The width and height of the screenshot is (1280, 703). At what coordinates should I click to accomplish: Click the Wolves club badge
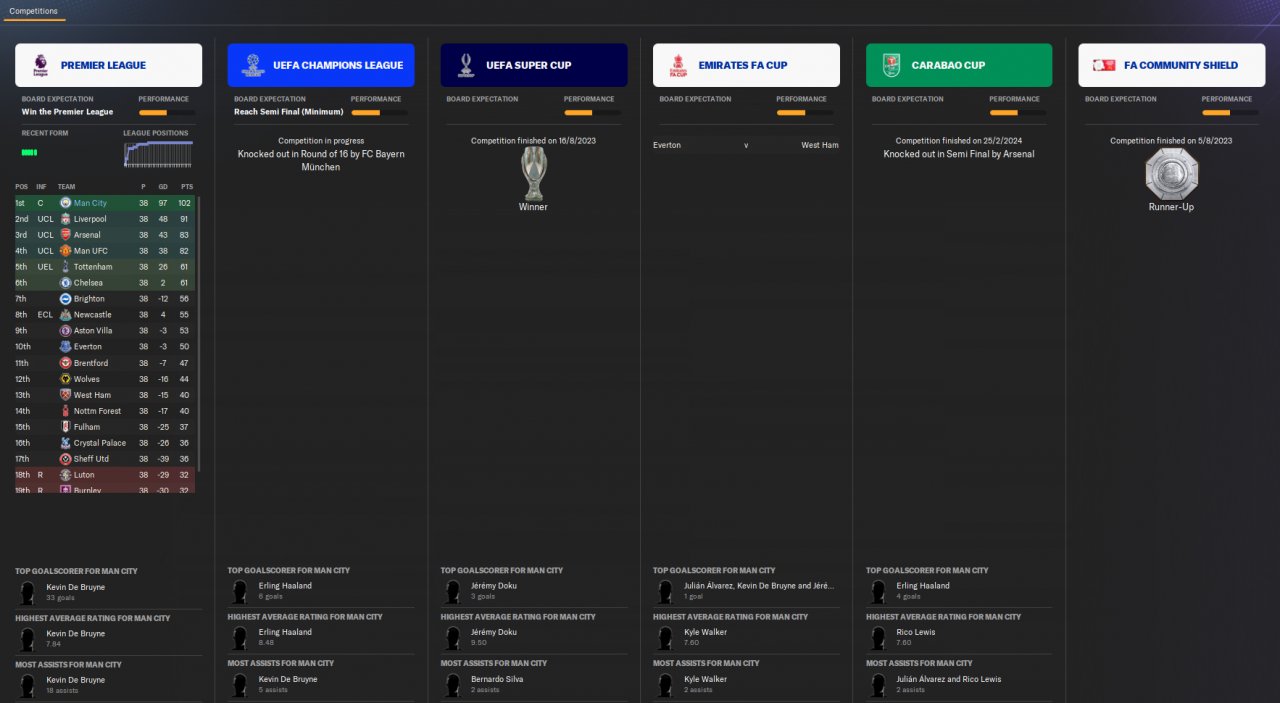pos(65,379)
